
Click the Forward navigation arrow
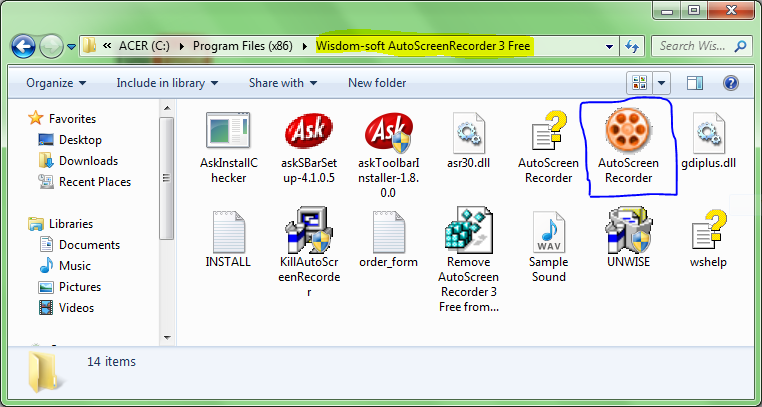point(51,47)
